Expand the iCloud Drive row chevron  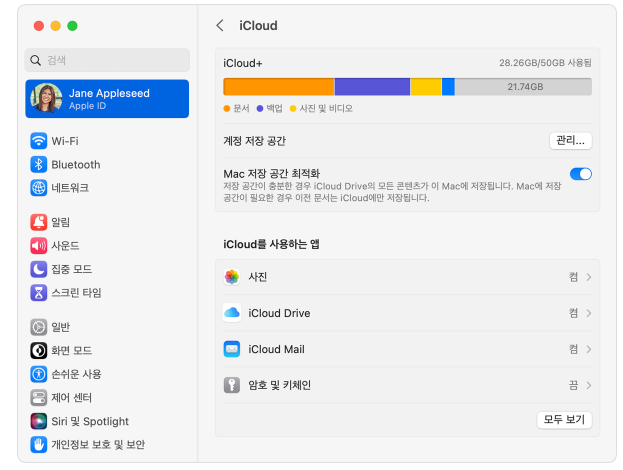coord(589,313)
